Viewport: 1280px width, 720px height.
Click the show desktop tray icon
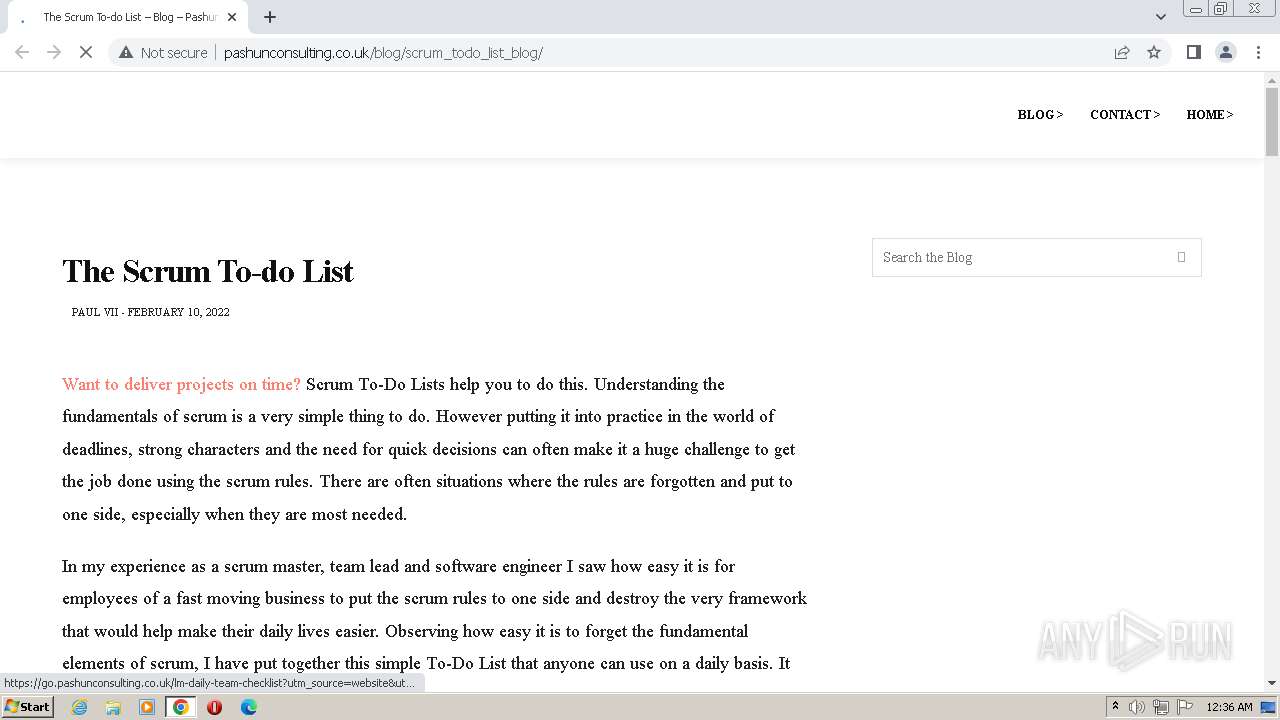coord(1269,707)
